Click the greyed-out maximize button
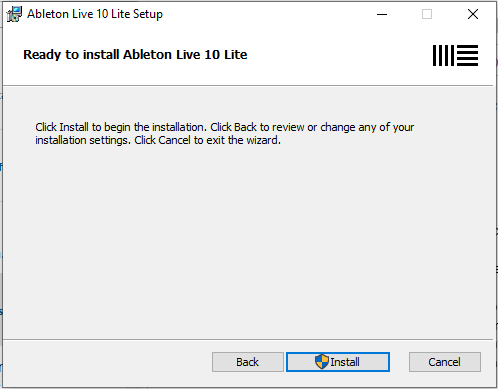This screenshot has height=389, width=498. coord(427,14)
